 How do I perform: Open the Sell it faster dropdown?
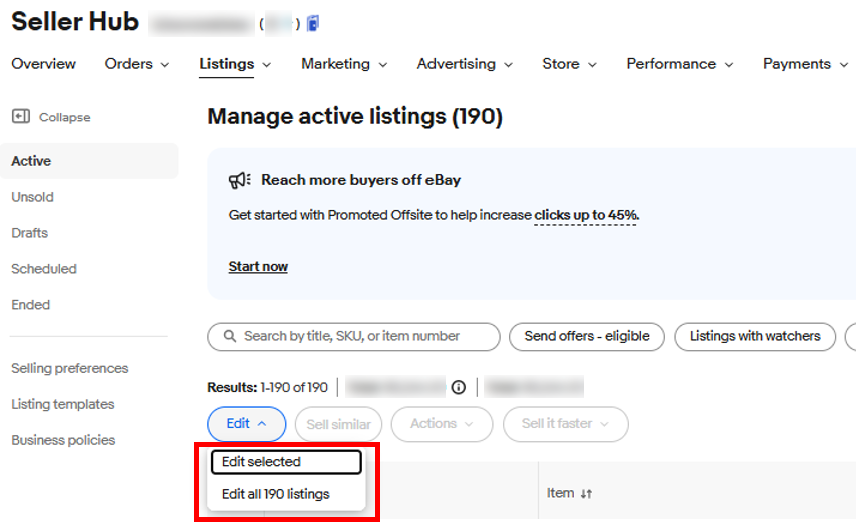(566, 424)
